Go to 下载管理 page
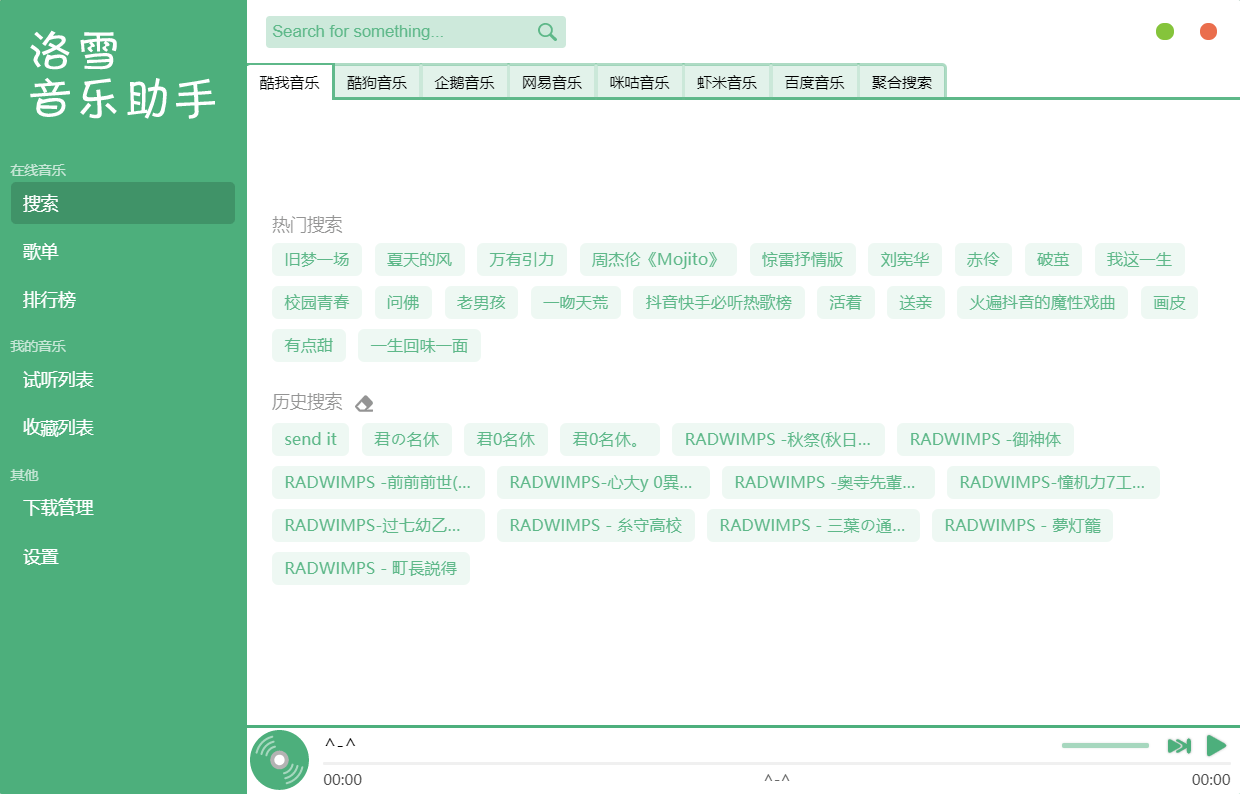 (58, 508)
